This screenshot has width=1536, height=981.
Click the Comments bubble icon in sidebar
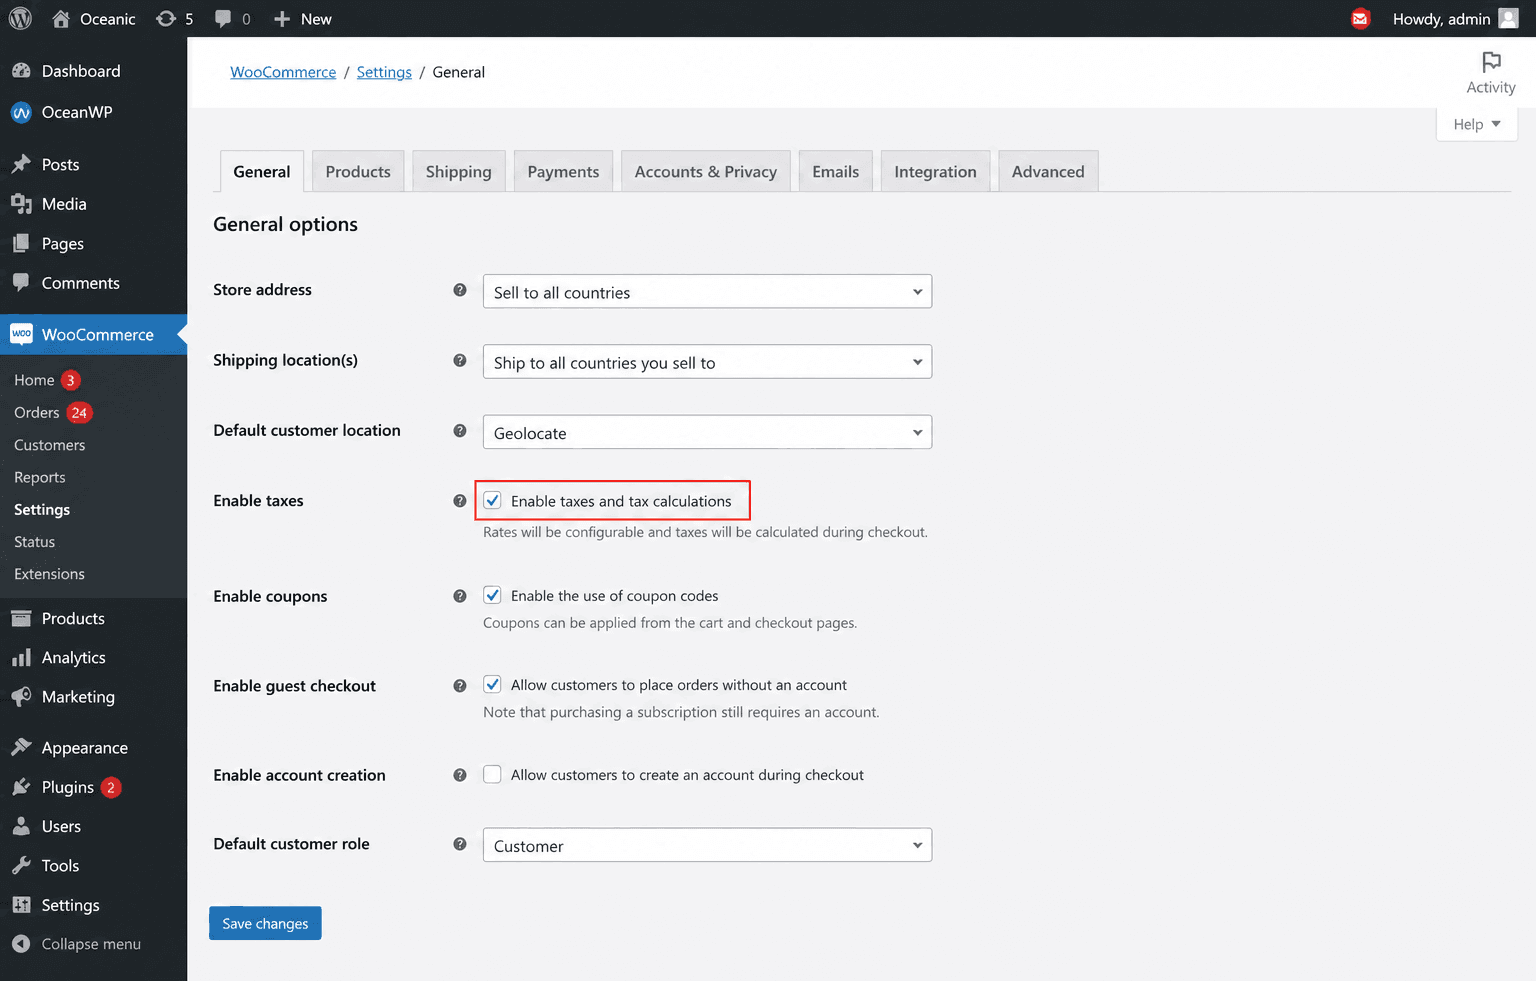21,283
